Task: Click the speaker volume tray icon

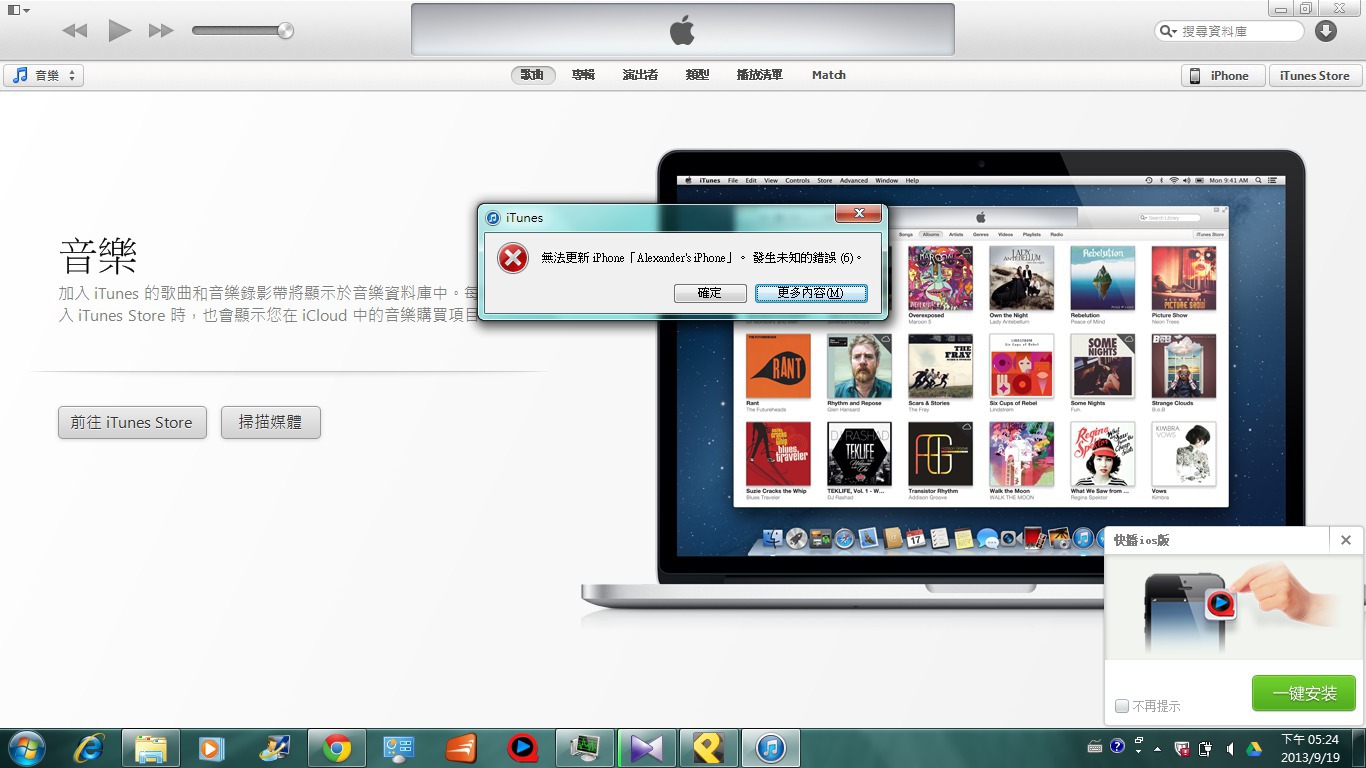Action: [1229, 749]
